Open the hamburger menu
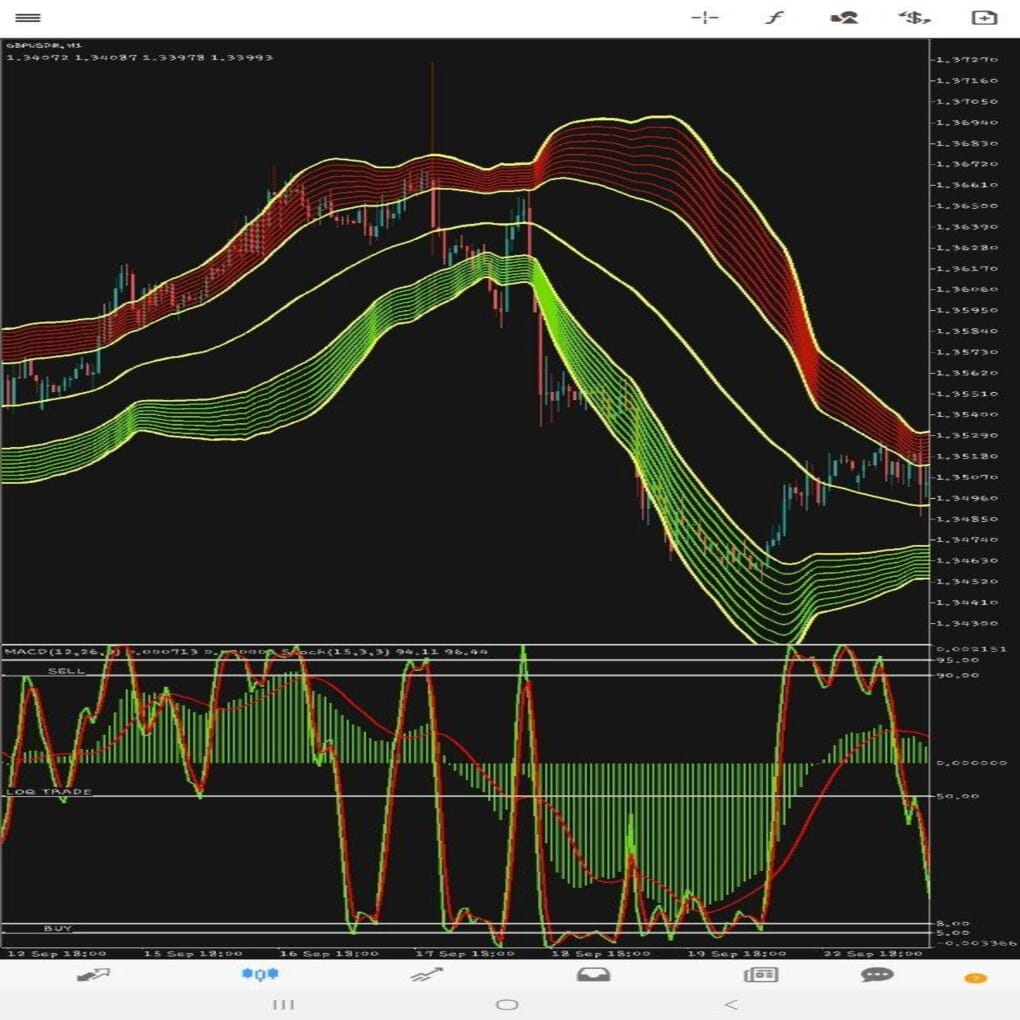The width and height of the screenshot is (1020, 1020). (28, 18)
